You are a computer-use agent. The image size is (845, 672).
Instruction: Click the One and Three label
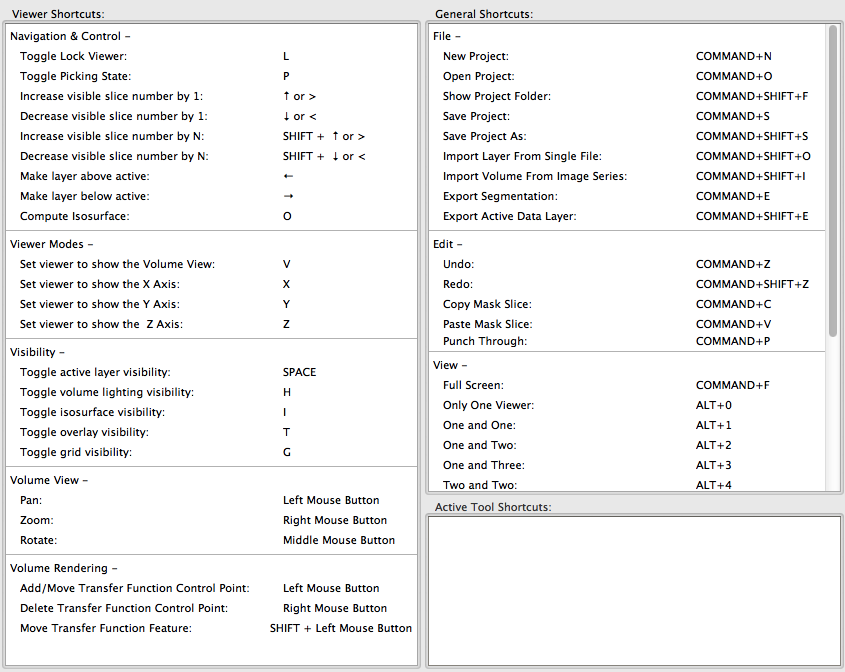coord(484,465)
